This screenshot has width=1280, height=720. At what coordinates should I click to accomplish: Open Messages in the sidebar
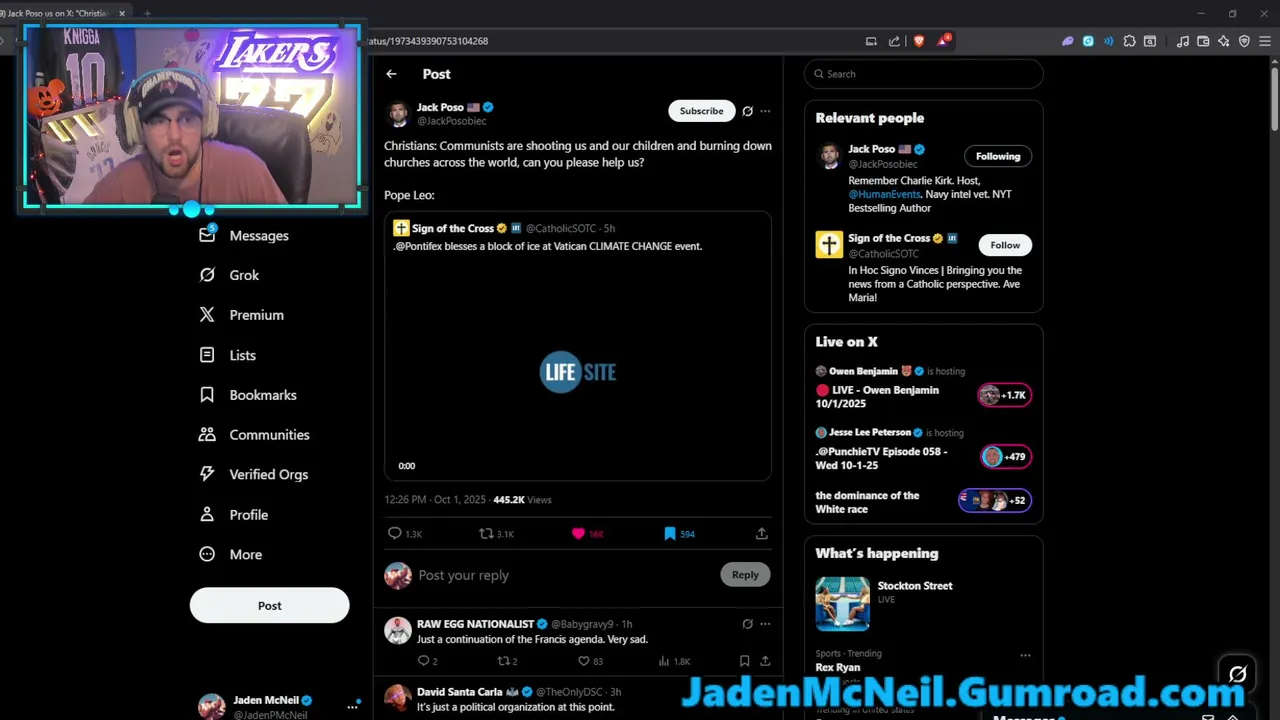pos(244,235)
